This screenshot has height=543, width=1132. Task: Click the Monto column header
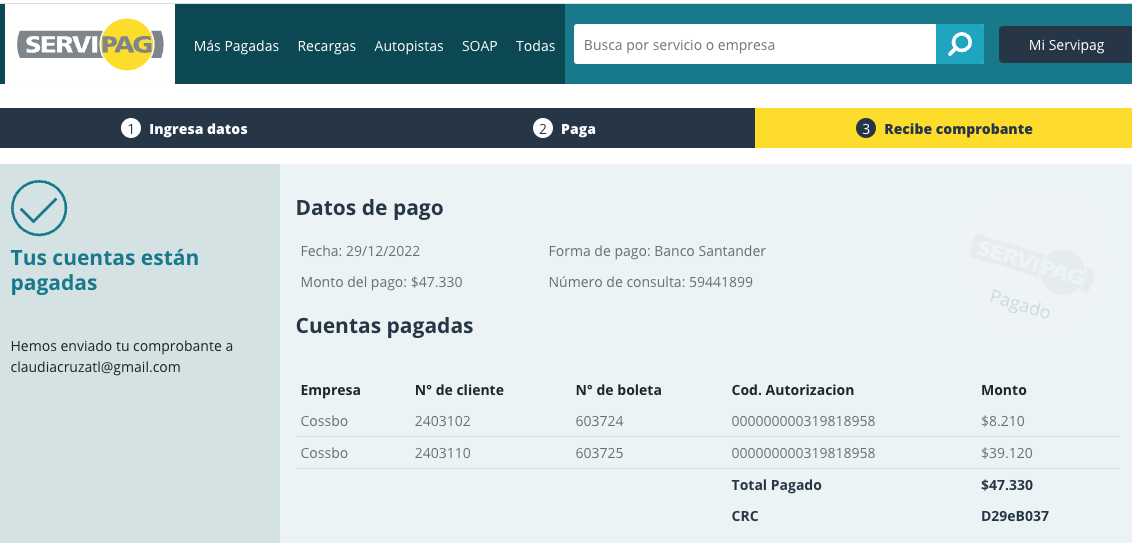[x=1003, y=390]
